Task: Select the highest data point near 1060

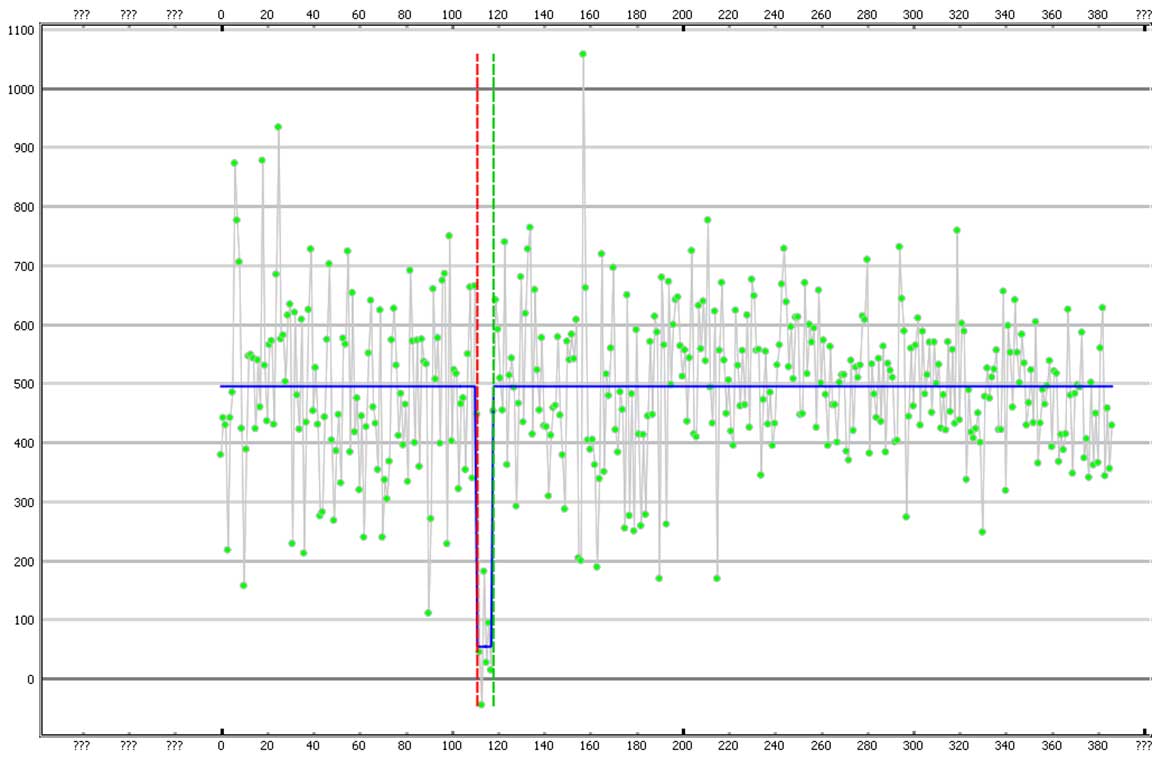Action: (583, 54)
